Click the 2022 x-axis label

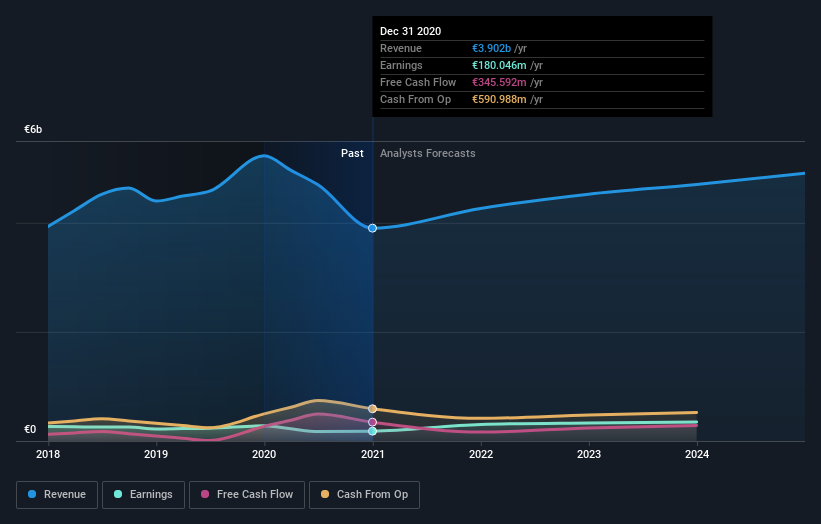(481, 454)
